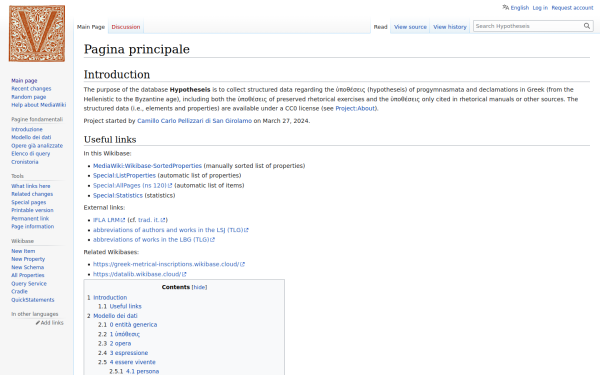Create a New Schema
The height and width of the screenshot is (375, 600).
point(28,267)
